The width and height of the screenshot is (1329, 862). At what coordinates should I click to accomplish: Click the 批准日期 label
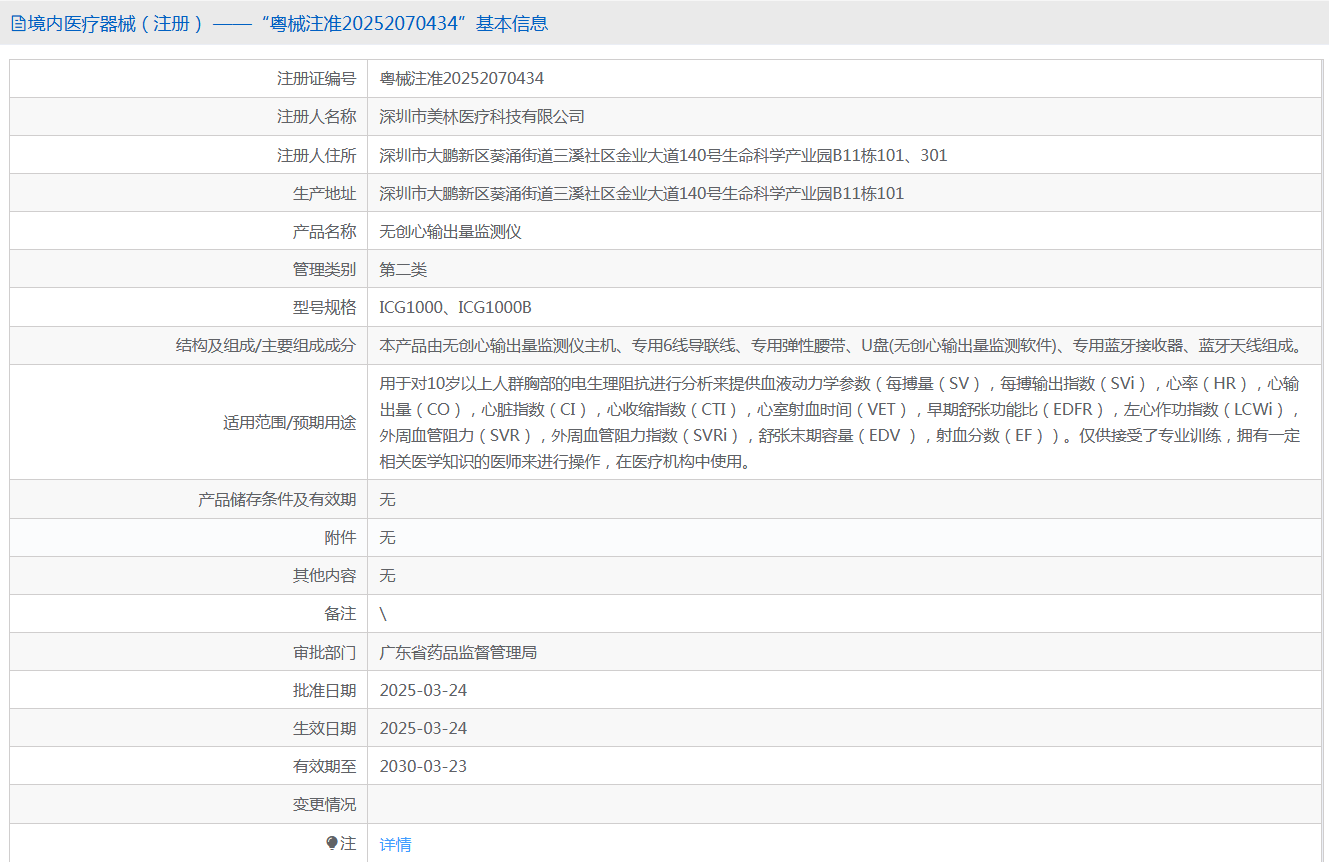(324, 690)
